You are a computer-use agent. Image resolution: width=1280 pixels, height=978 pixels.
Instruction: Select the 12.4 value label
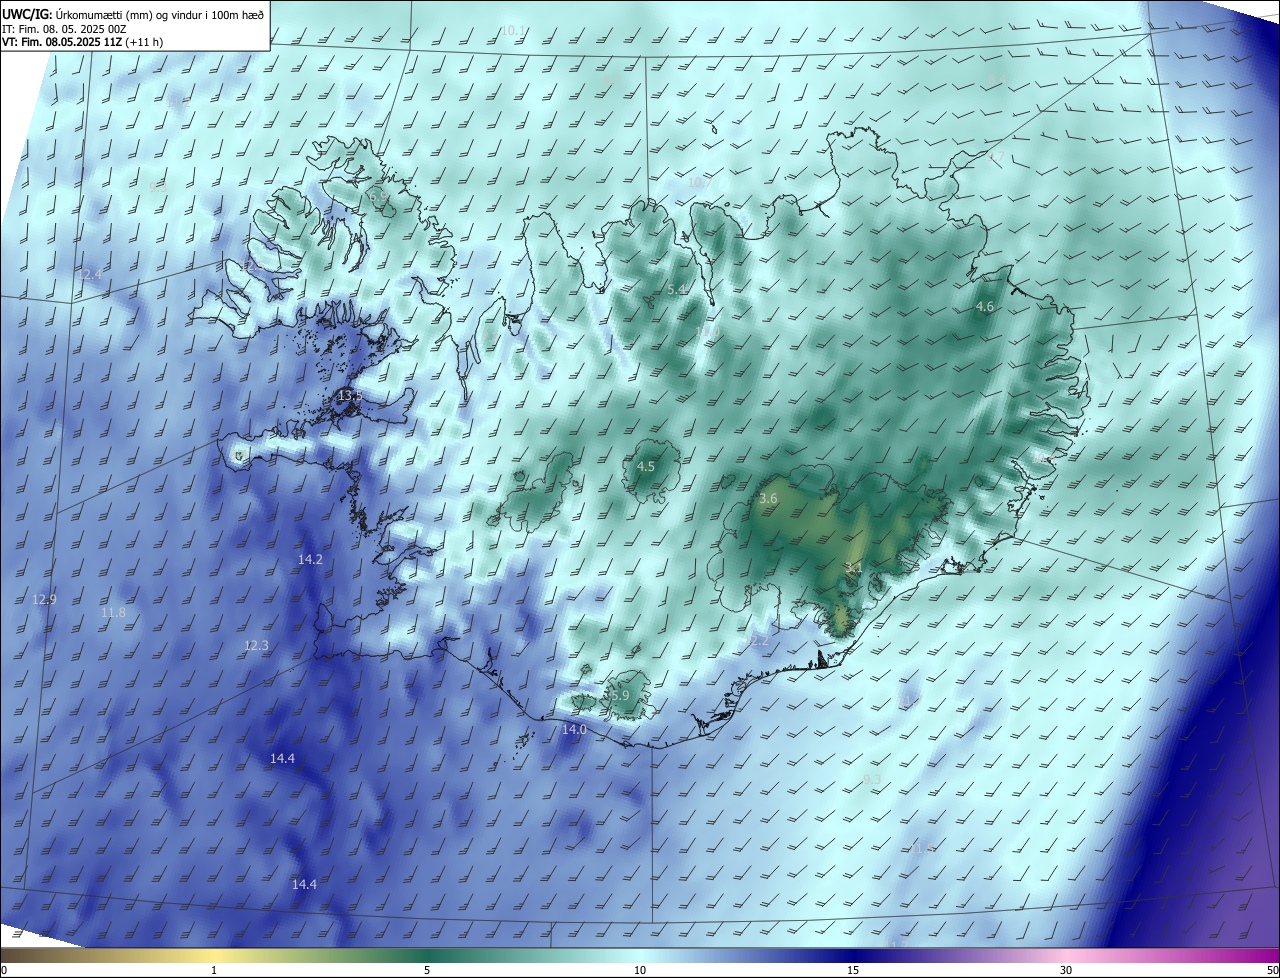coord(91,274)
